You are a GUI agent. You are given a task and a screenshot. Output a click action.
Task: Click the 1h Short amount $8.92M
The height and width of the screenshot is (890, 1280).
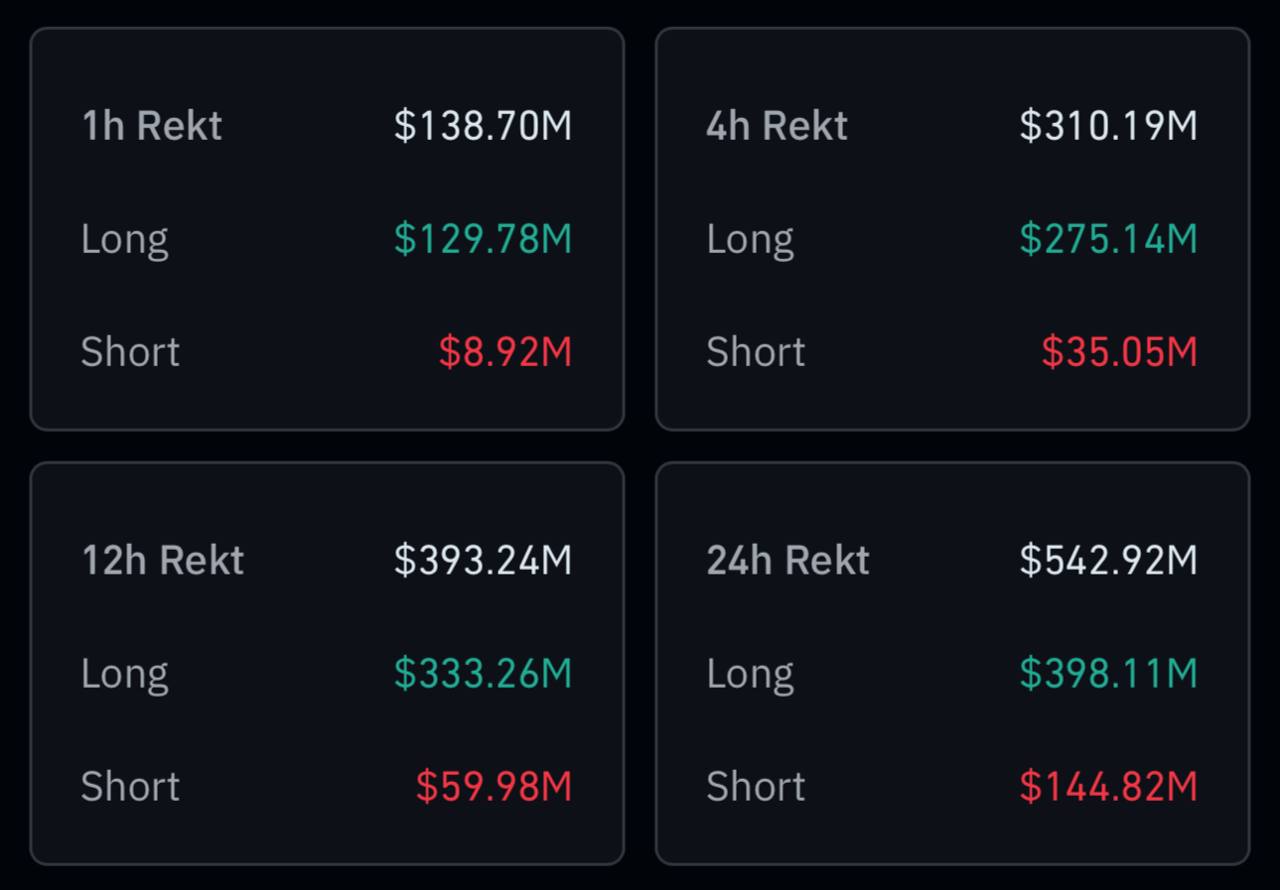click(x=505, y=352)
